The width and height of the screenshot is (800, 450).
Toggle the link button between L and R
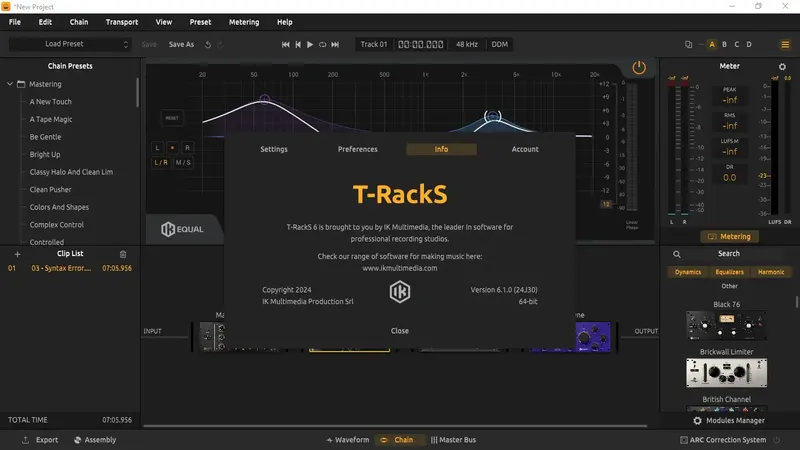[x=172, y=147]
